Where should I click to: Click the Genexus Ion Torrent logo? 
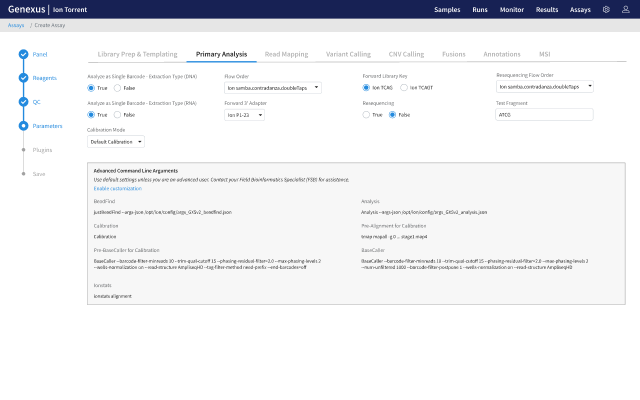tap(47, 9)
